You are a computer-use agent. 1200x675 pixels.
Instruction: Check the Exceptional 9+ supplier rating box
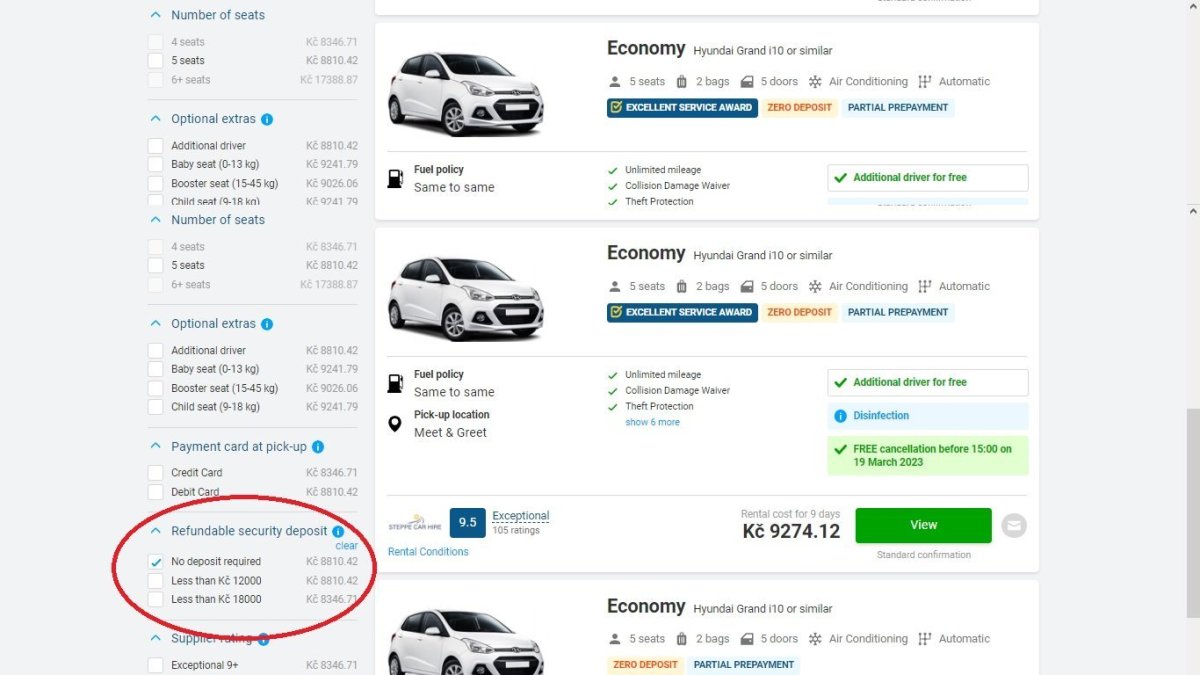tap(156, 665)
